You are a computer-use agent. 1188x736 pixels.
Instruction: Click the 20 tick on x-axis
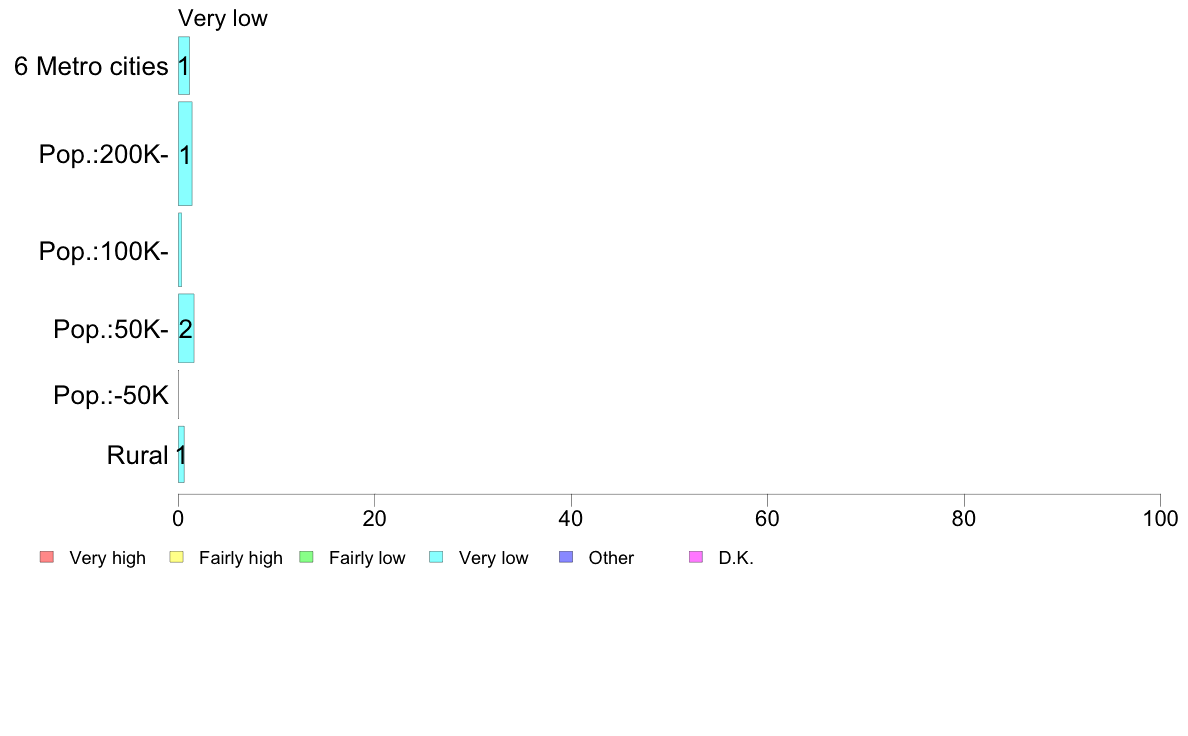tap(374, 518)
